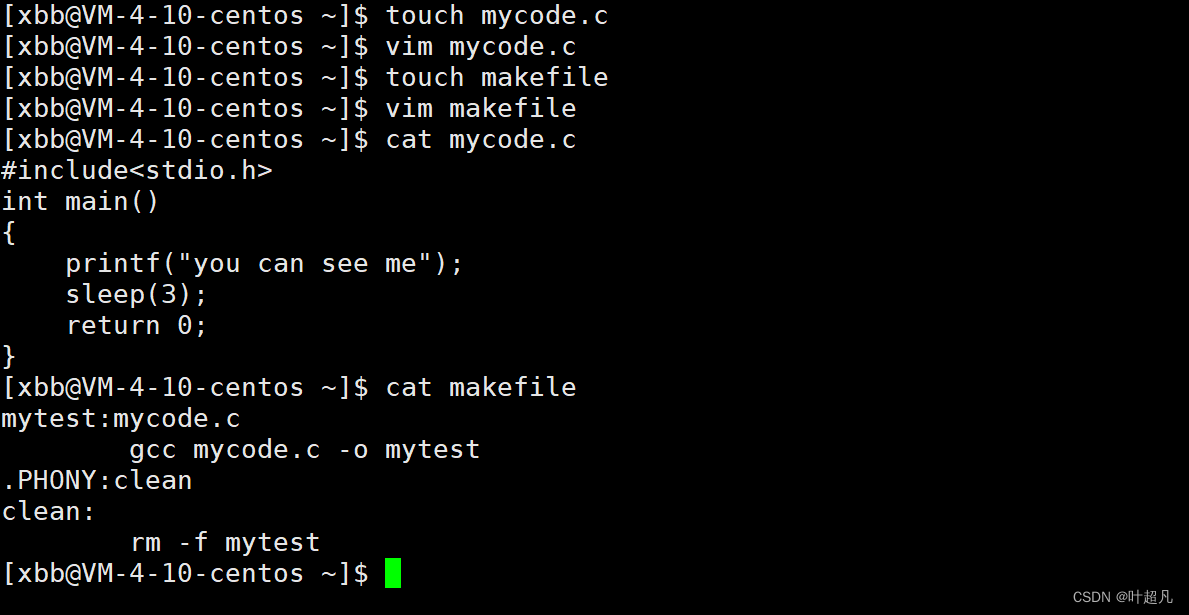Click the opening curly brace line

coord(10,233)
